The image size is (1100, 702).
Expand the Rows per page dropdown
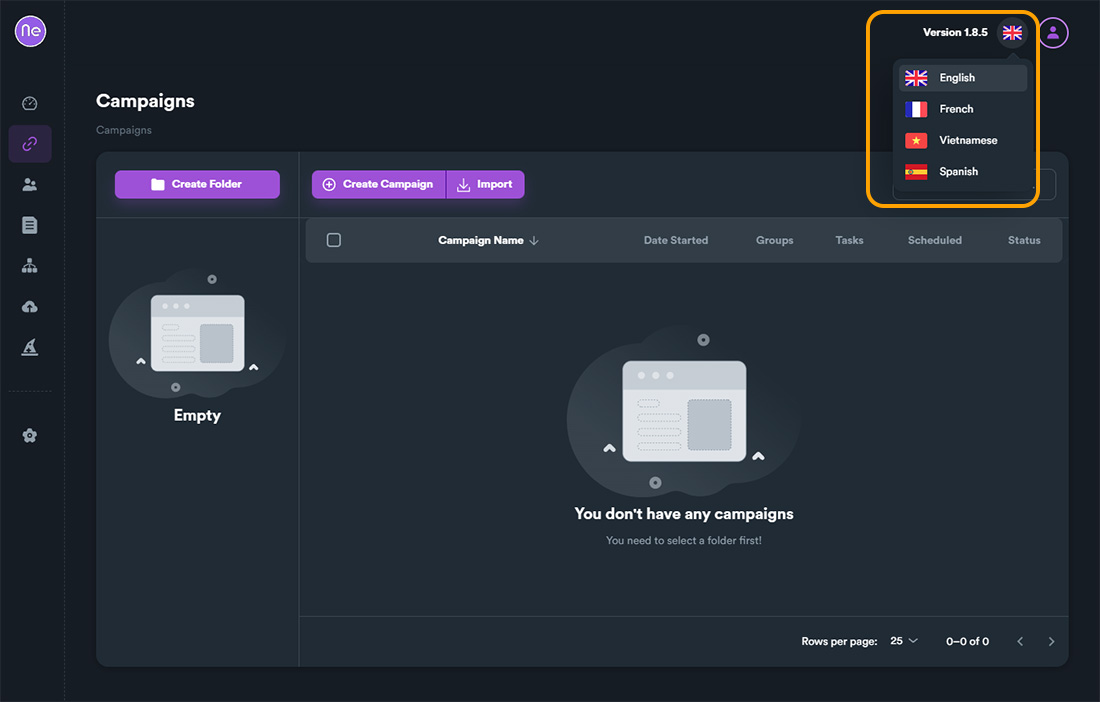pos(904,641)
